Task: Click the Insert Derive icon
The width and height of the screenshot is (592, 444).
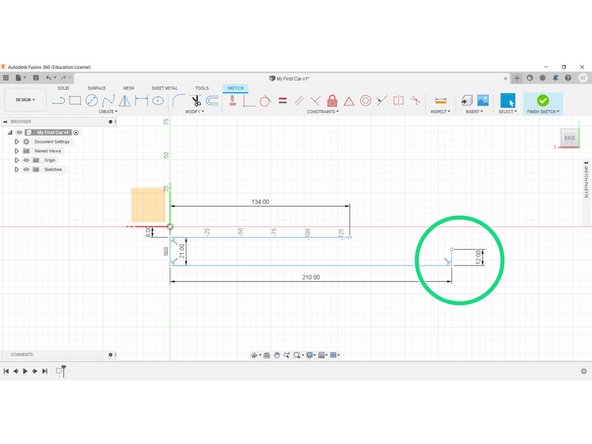Action: tap(467, 101)
